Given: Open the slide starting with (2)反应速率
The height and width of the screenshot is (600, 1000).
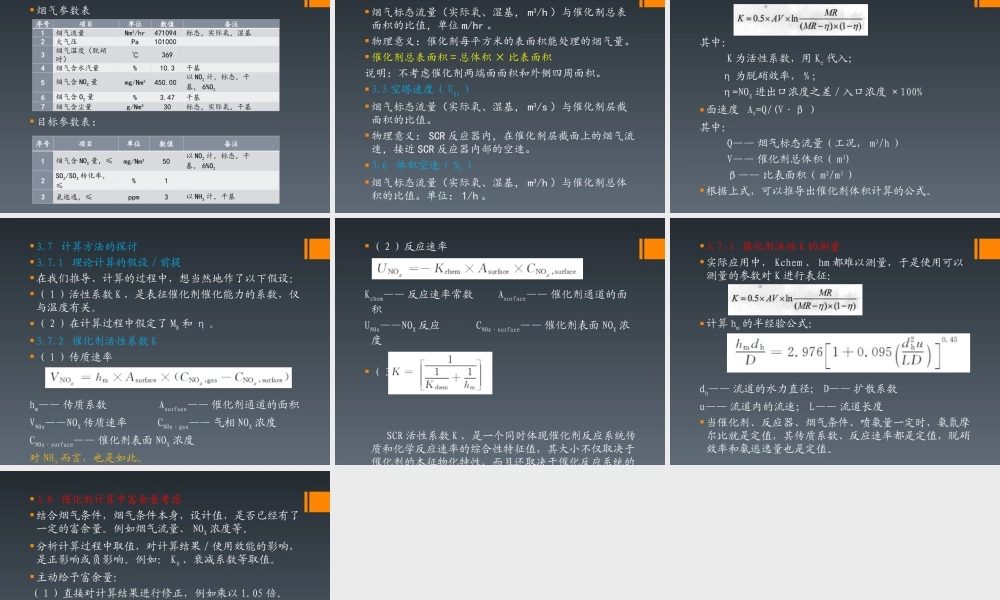Looking at the screenshot, I should (x=500, y=342).
